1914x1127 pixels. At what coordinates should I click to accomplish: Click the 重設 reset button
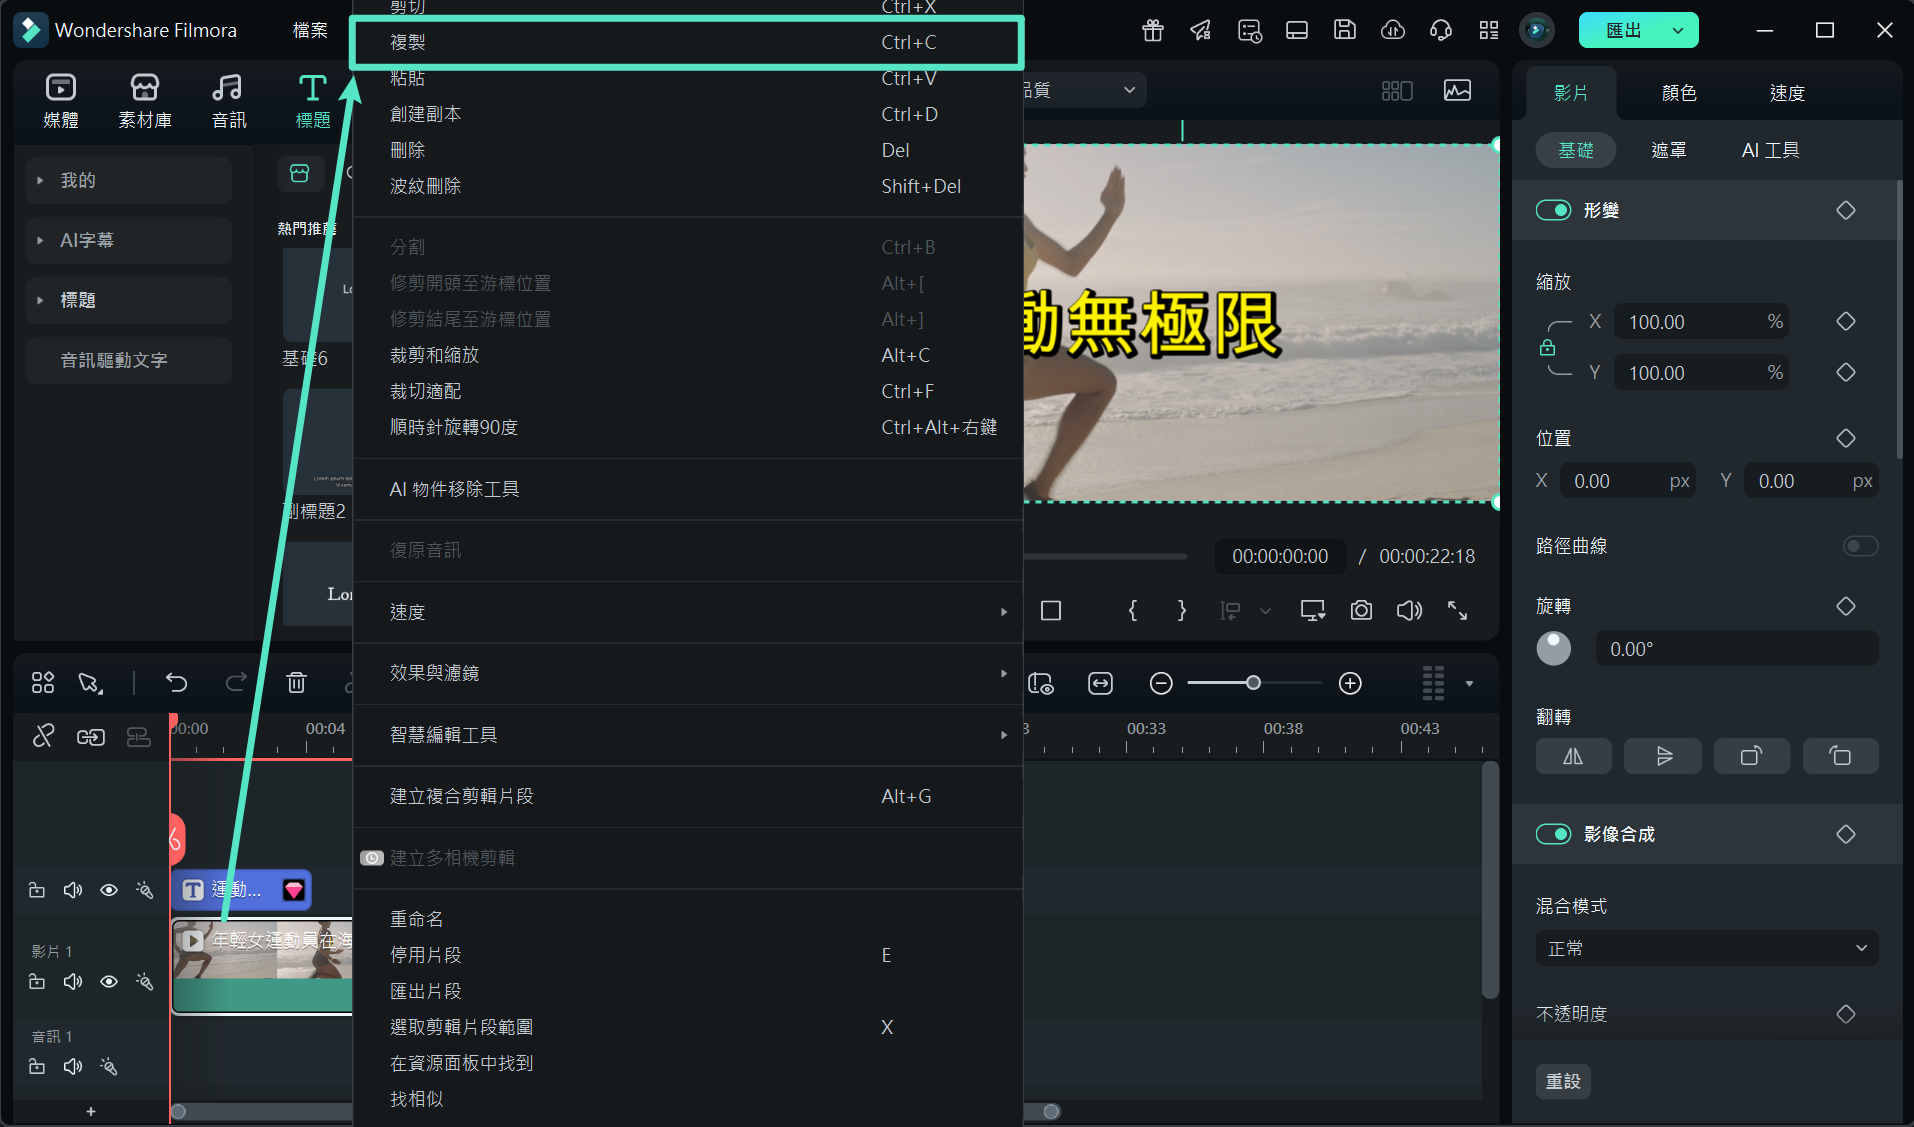(x=1563, y=1081)
